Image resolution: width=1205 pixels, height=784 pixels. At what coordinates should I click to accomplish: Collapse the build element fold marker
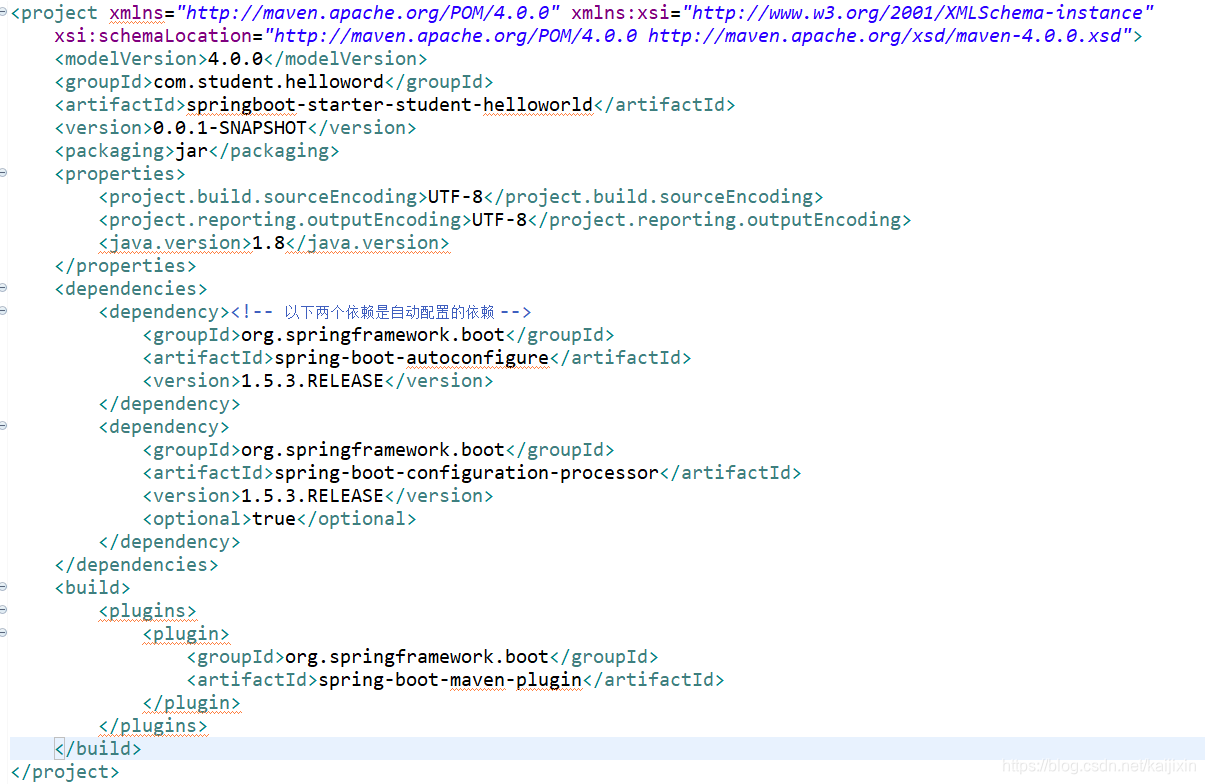pyautogui.click(x=4, y=588)
